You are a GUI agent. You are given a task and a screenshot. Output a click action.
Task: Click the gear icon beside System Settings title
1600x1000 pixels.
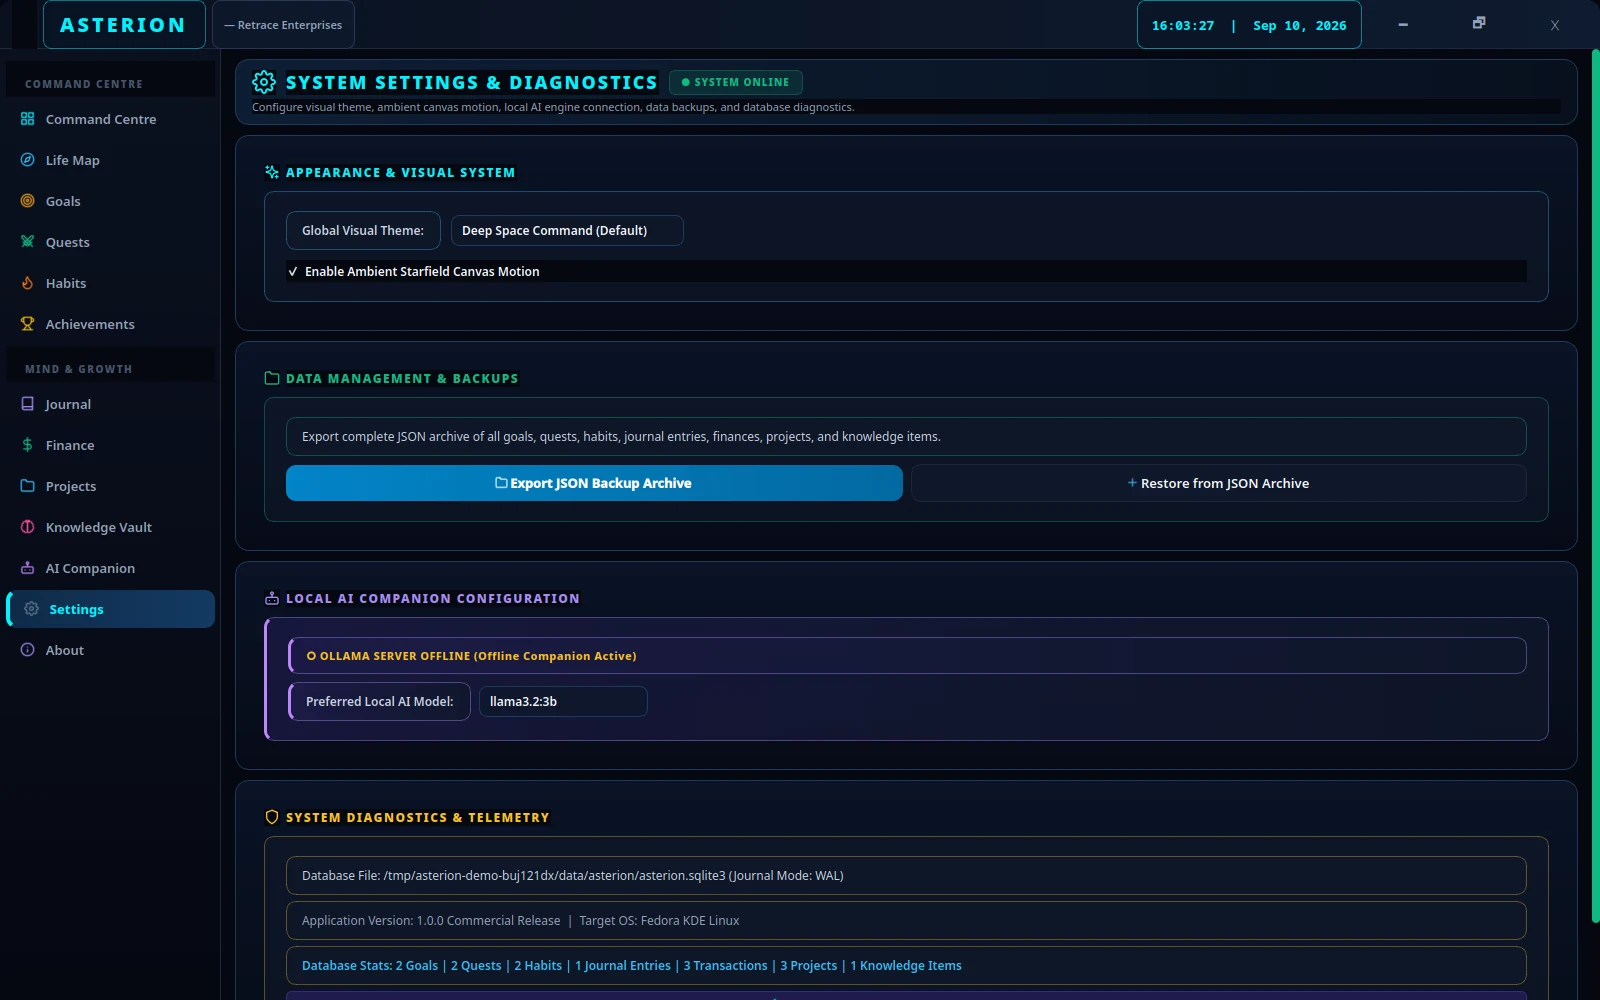point(264,82)
